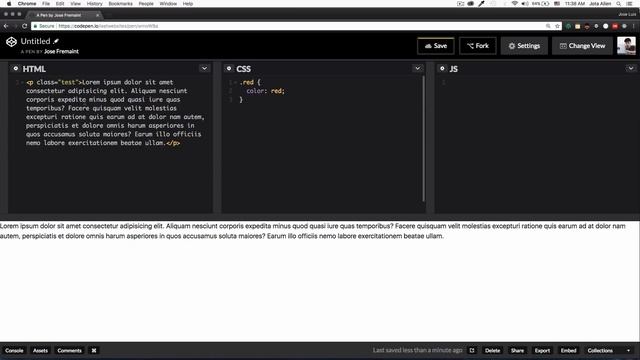Screen dimensions: 640x360
Task: Open the Export menu
Action: click(542, 351)
